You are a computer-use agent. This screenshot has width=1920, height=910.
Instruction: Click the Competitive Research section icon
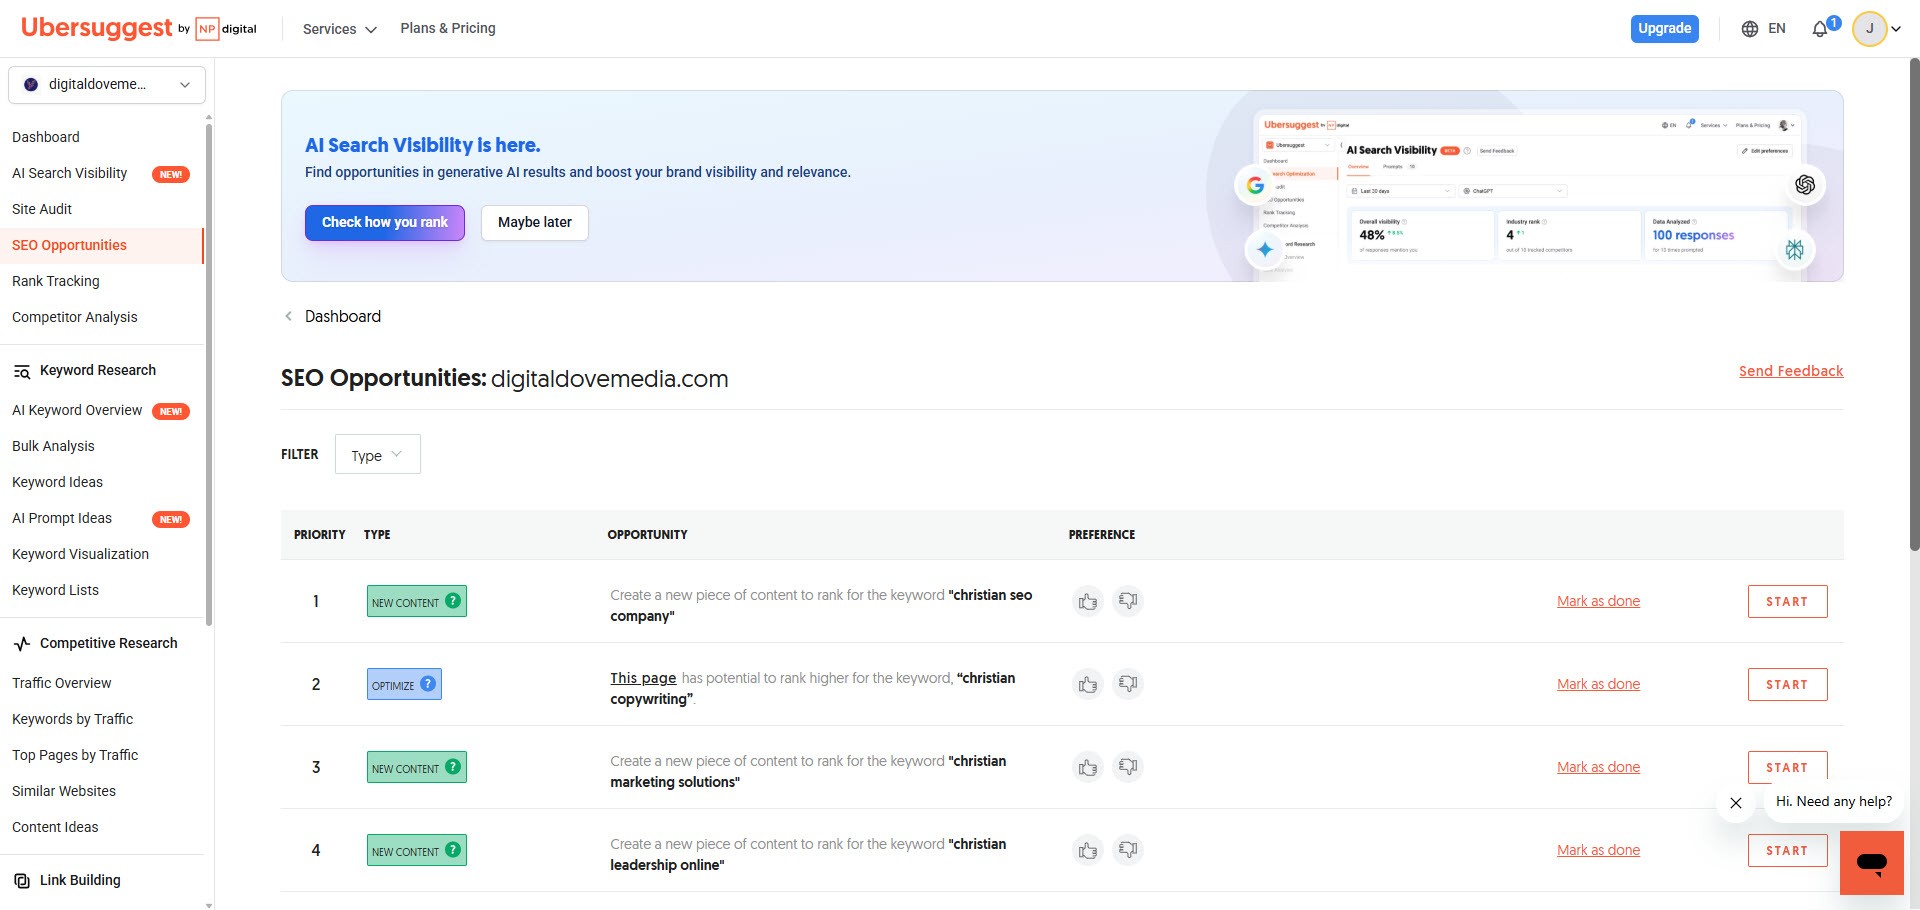[22, 644]
